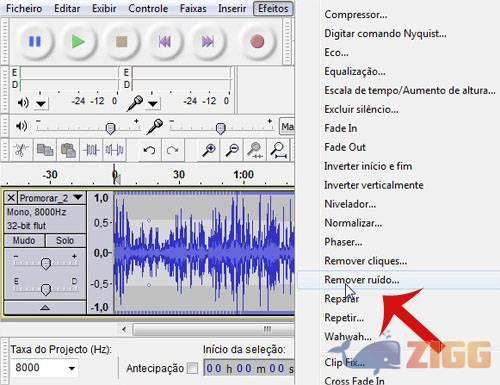Click the horizontal scrollbar under the track
This screenshot has width=500, height=385.
tap(213, 330)
